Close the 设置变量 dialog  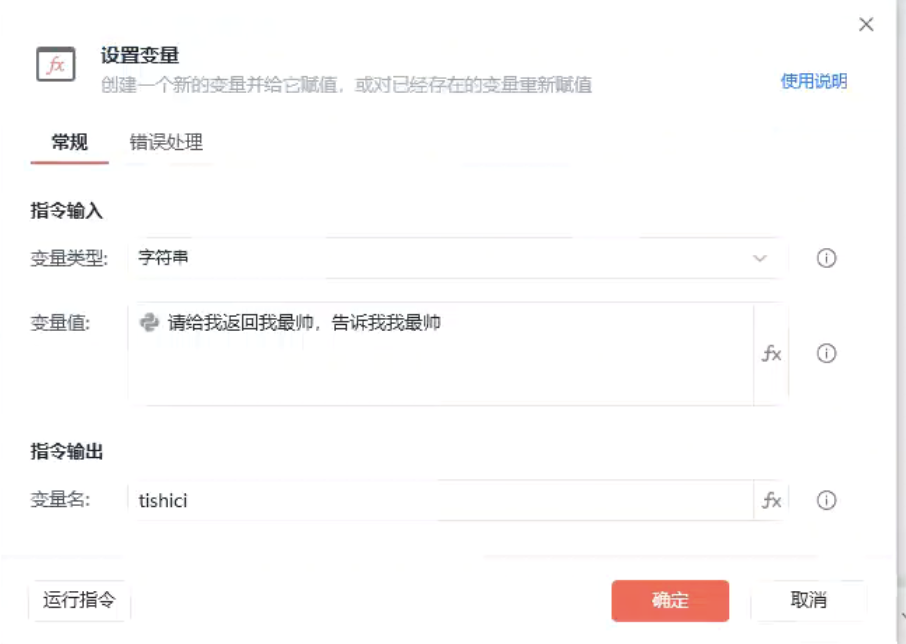coord(866,25)
